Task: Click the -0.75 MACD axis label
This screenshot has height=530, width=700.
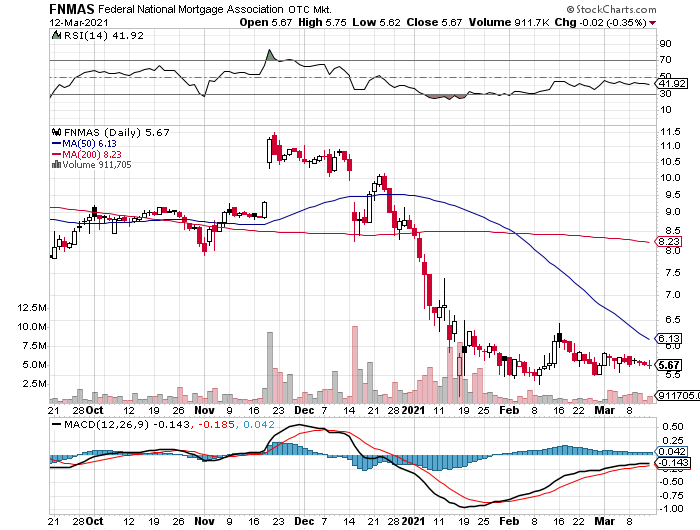Action: 671,496
